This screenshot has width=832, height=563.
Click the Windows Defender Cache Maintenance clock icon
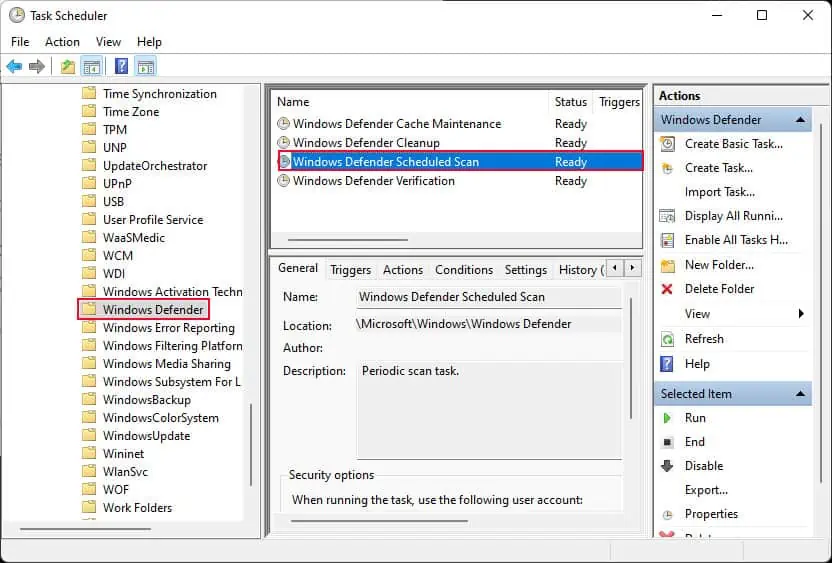(284, 124)
